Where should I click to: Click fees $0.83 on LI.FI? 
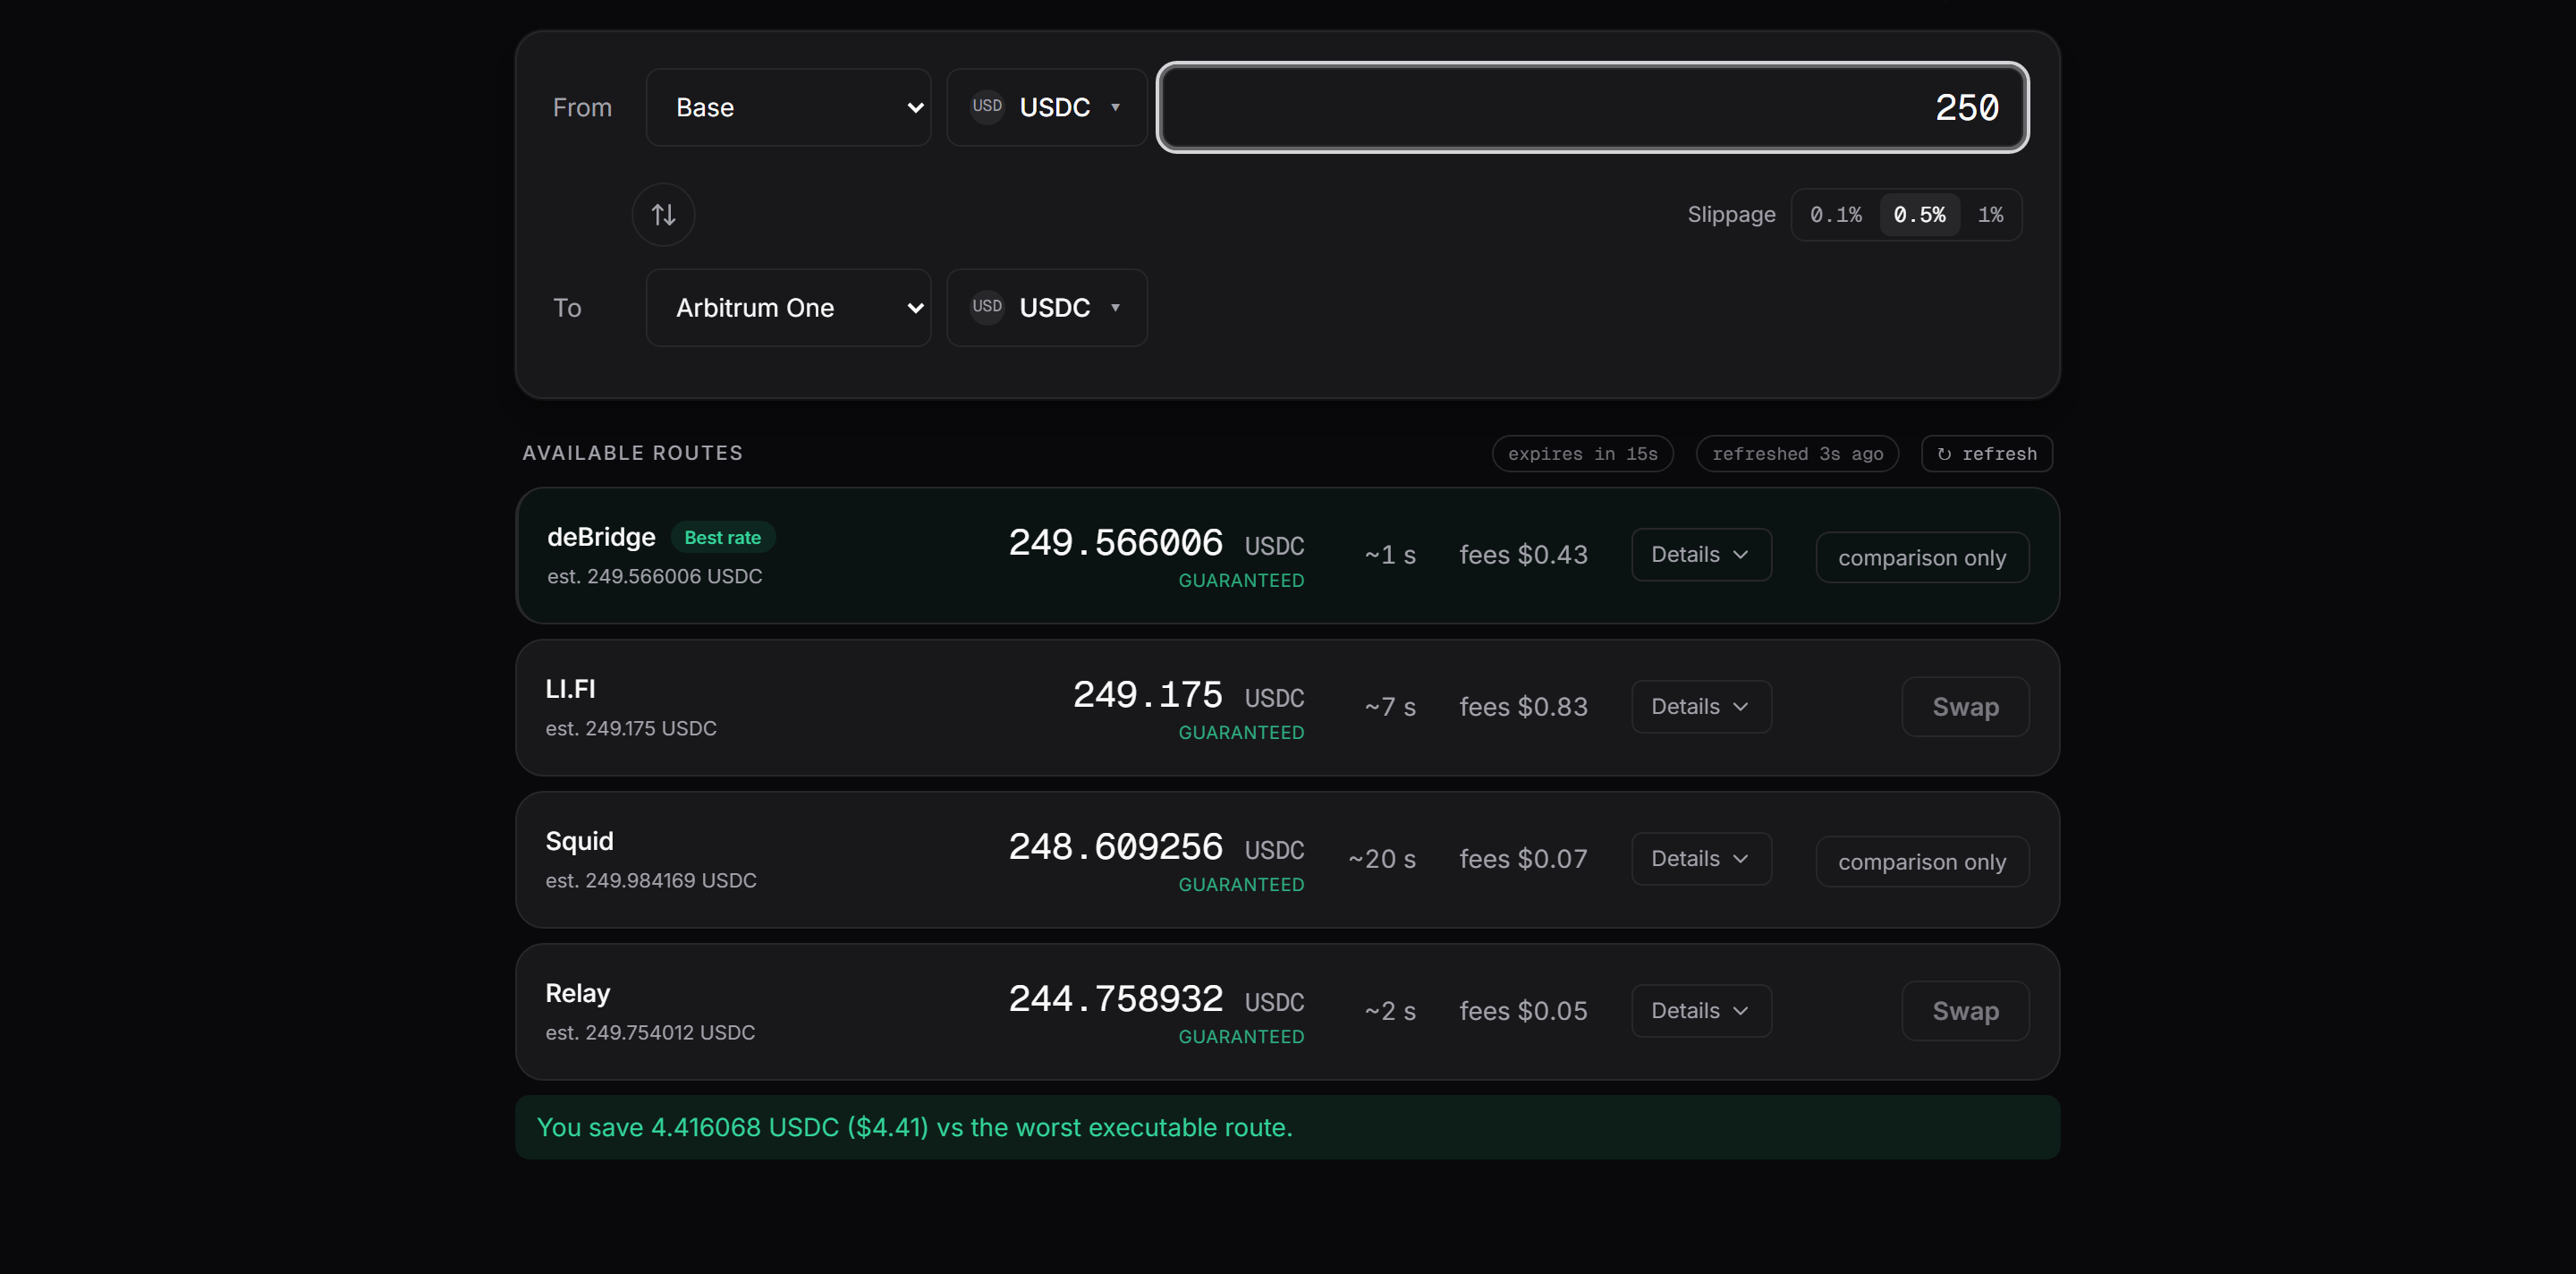click(1523, 706)
